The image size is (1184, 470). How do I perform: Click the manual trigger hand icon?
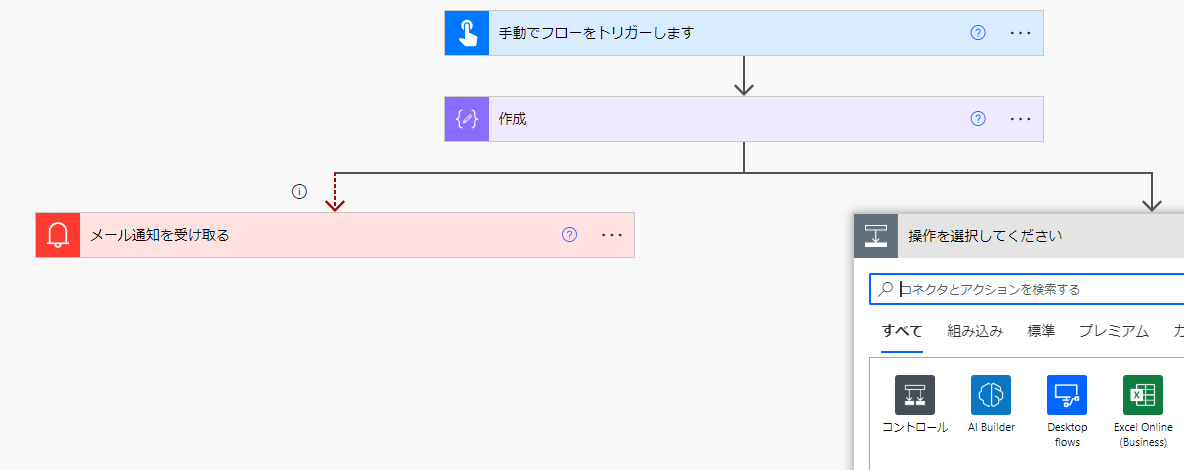click(467, 33)
